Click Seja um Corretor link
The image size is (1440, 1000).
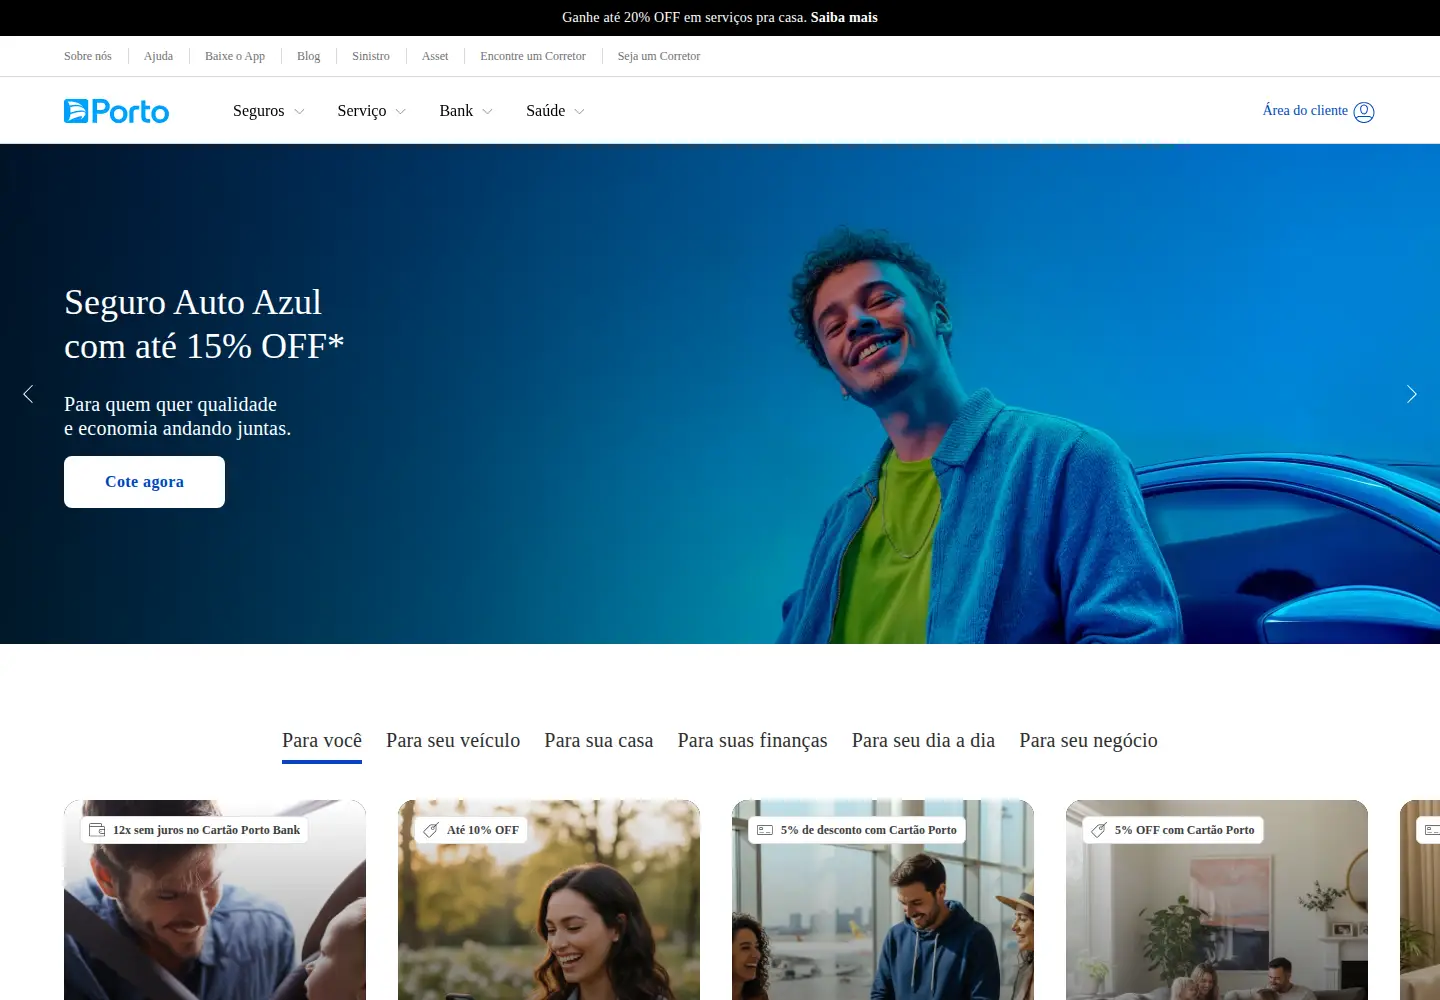point(659,56)
